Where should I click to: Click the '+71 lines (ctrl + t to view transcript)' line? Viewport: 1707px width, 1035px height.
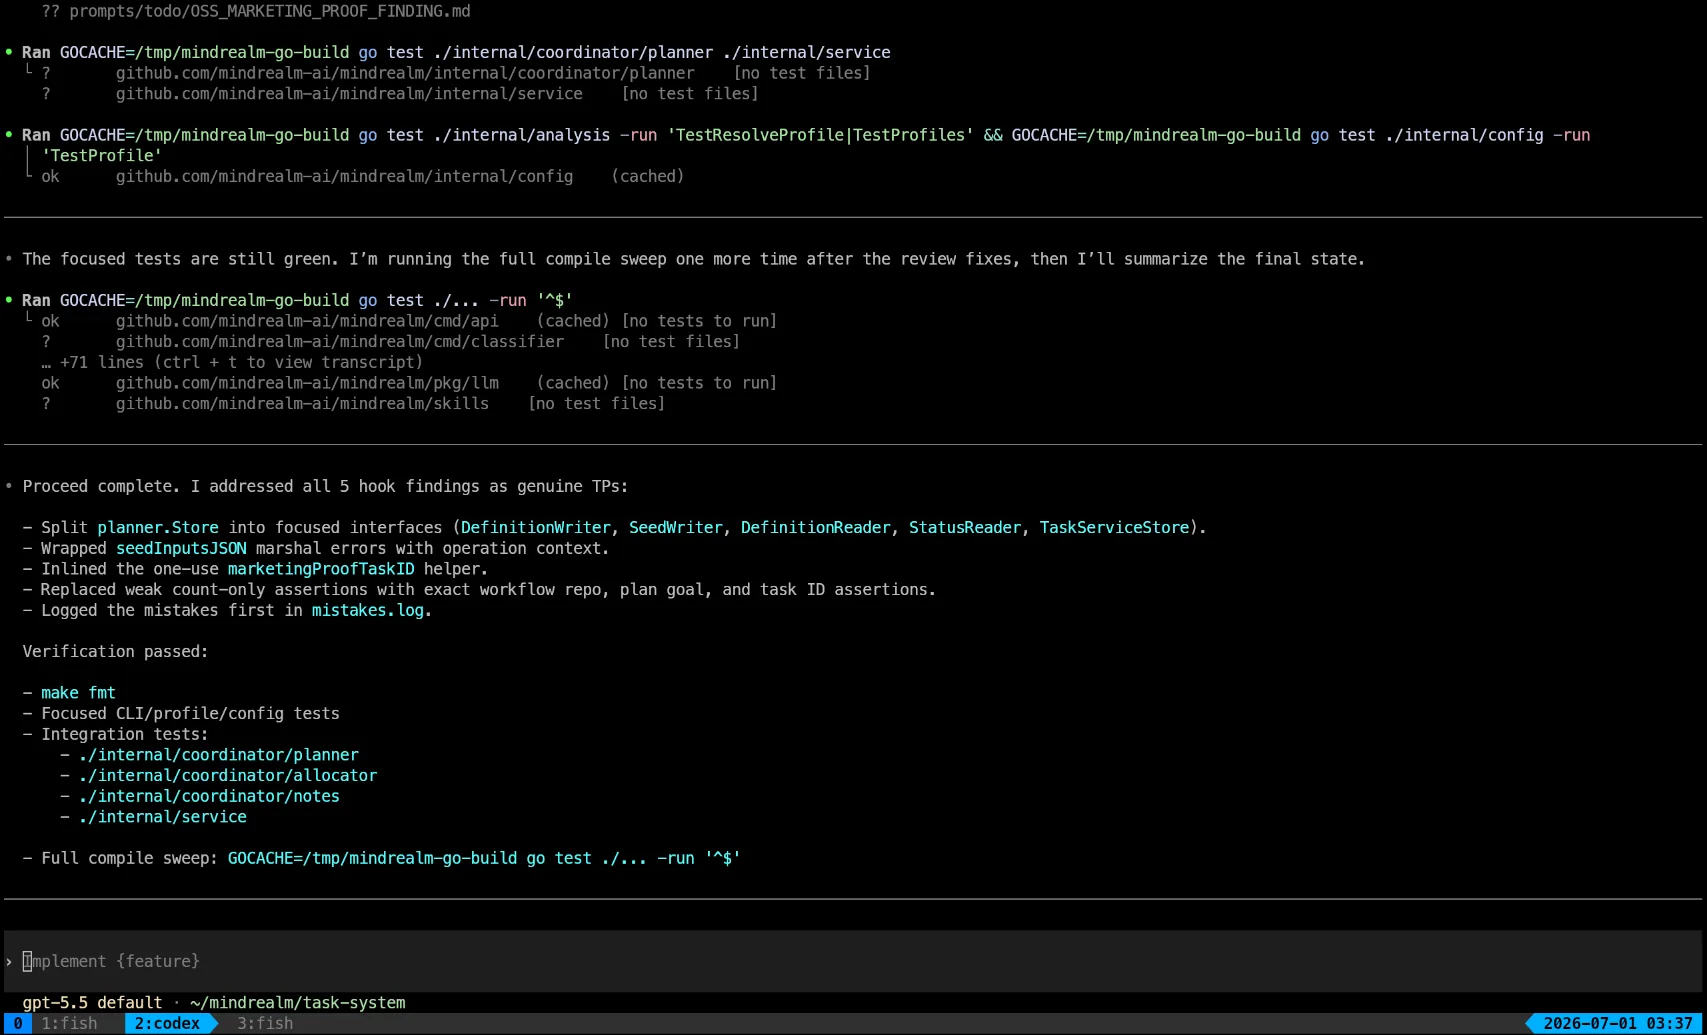[x=232, y=362]
